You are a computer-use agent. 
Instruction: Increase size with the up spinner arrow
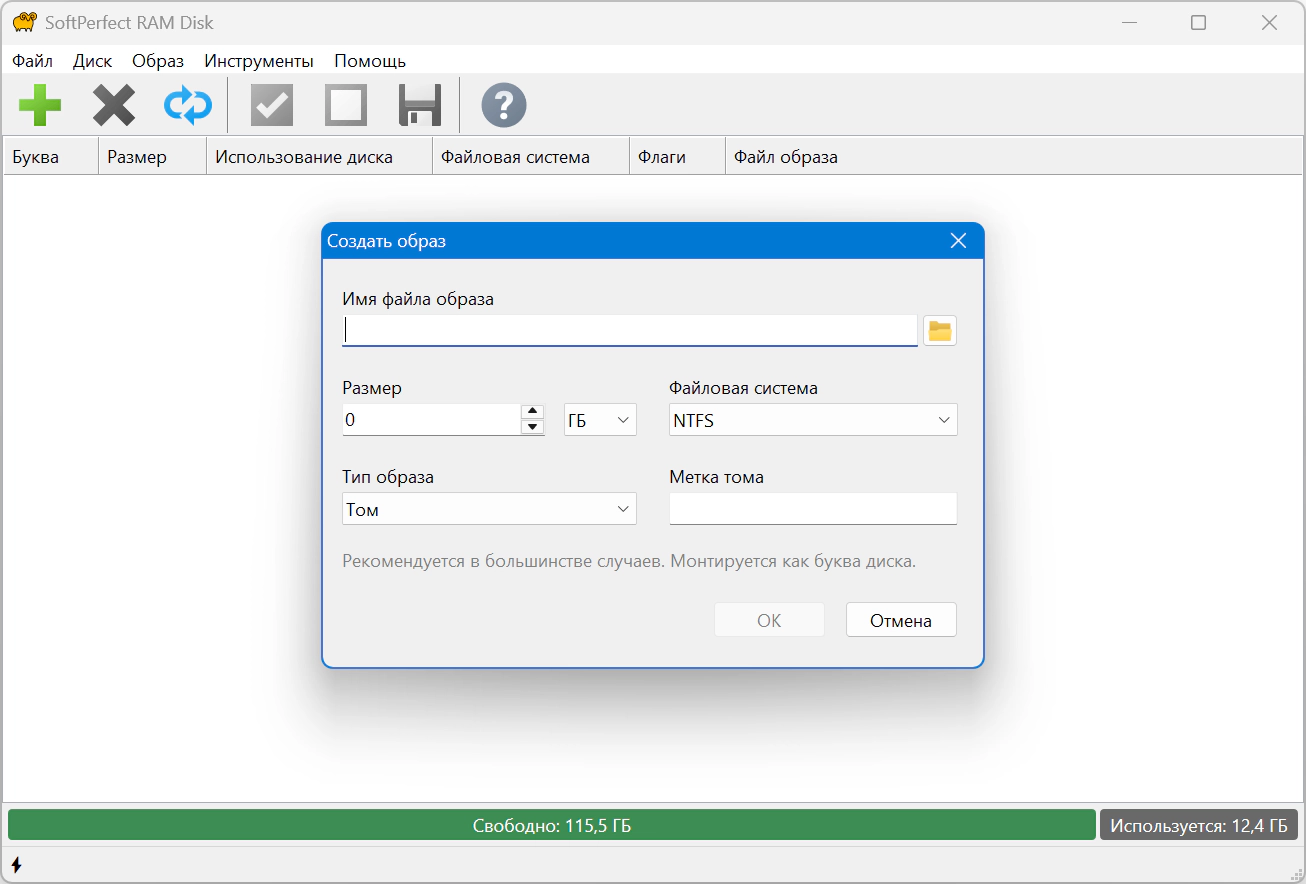point(533,411)
